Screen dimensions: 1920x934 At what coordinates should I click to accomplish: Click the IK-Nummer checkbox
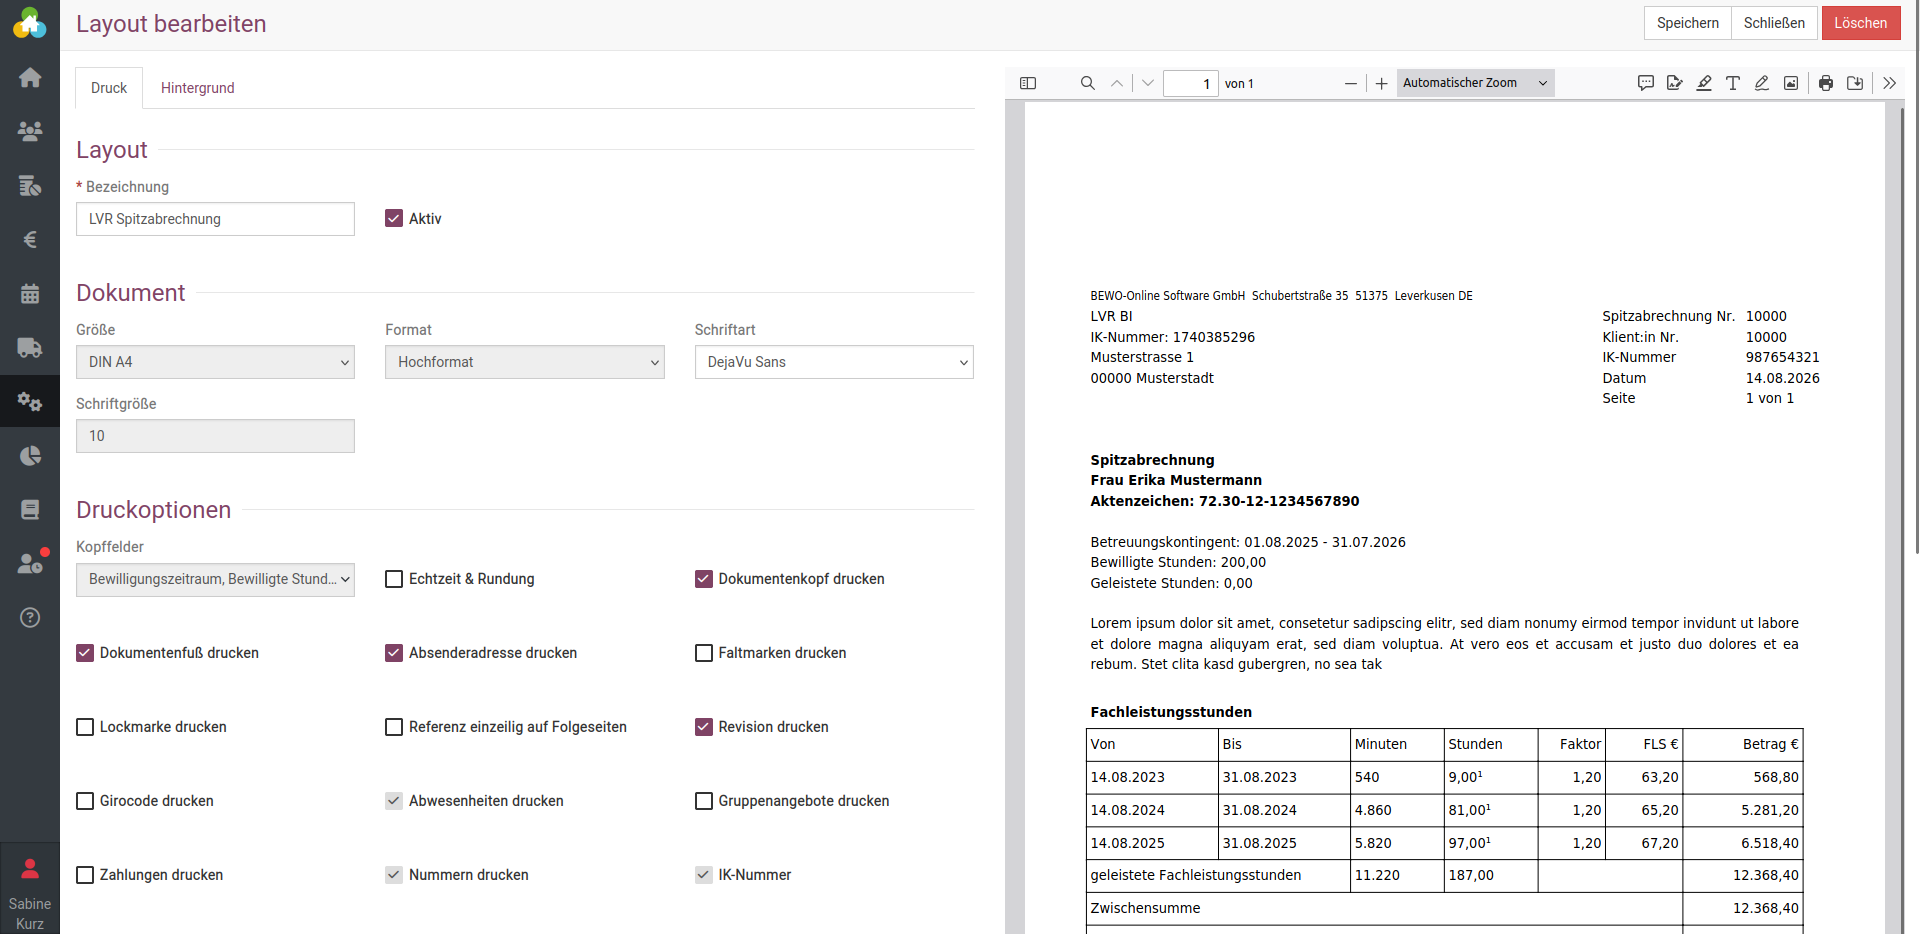tap(704, 875)
